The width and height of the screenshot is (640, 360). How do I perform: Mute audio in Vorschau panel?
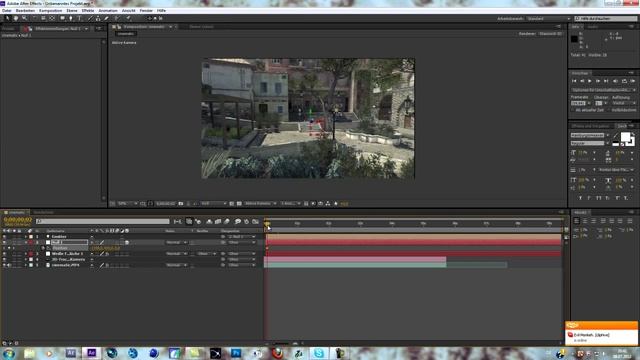pos(616,81)
